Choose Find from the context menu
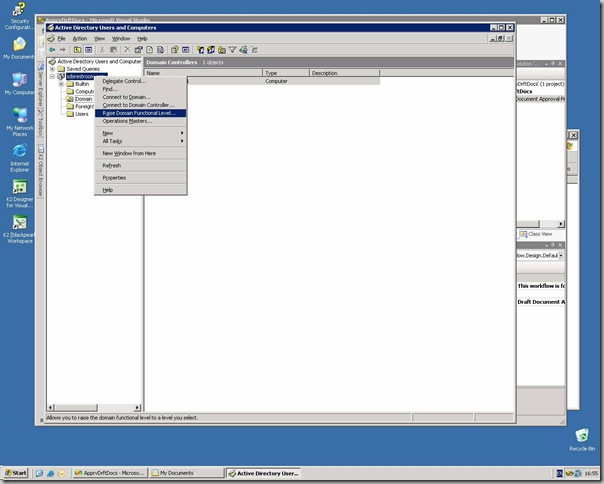Image resolution: width=604 pixels, height=484 pixels. 141,89
